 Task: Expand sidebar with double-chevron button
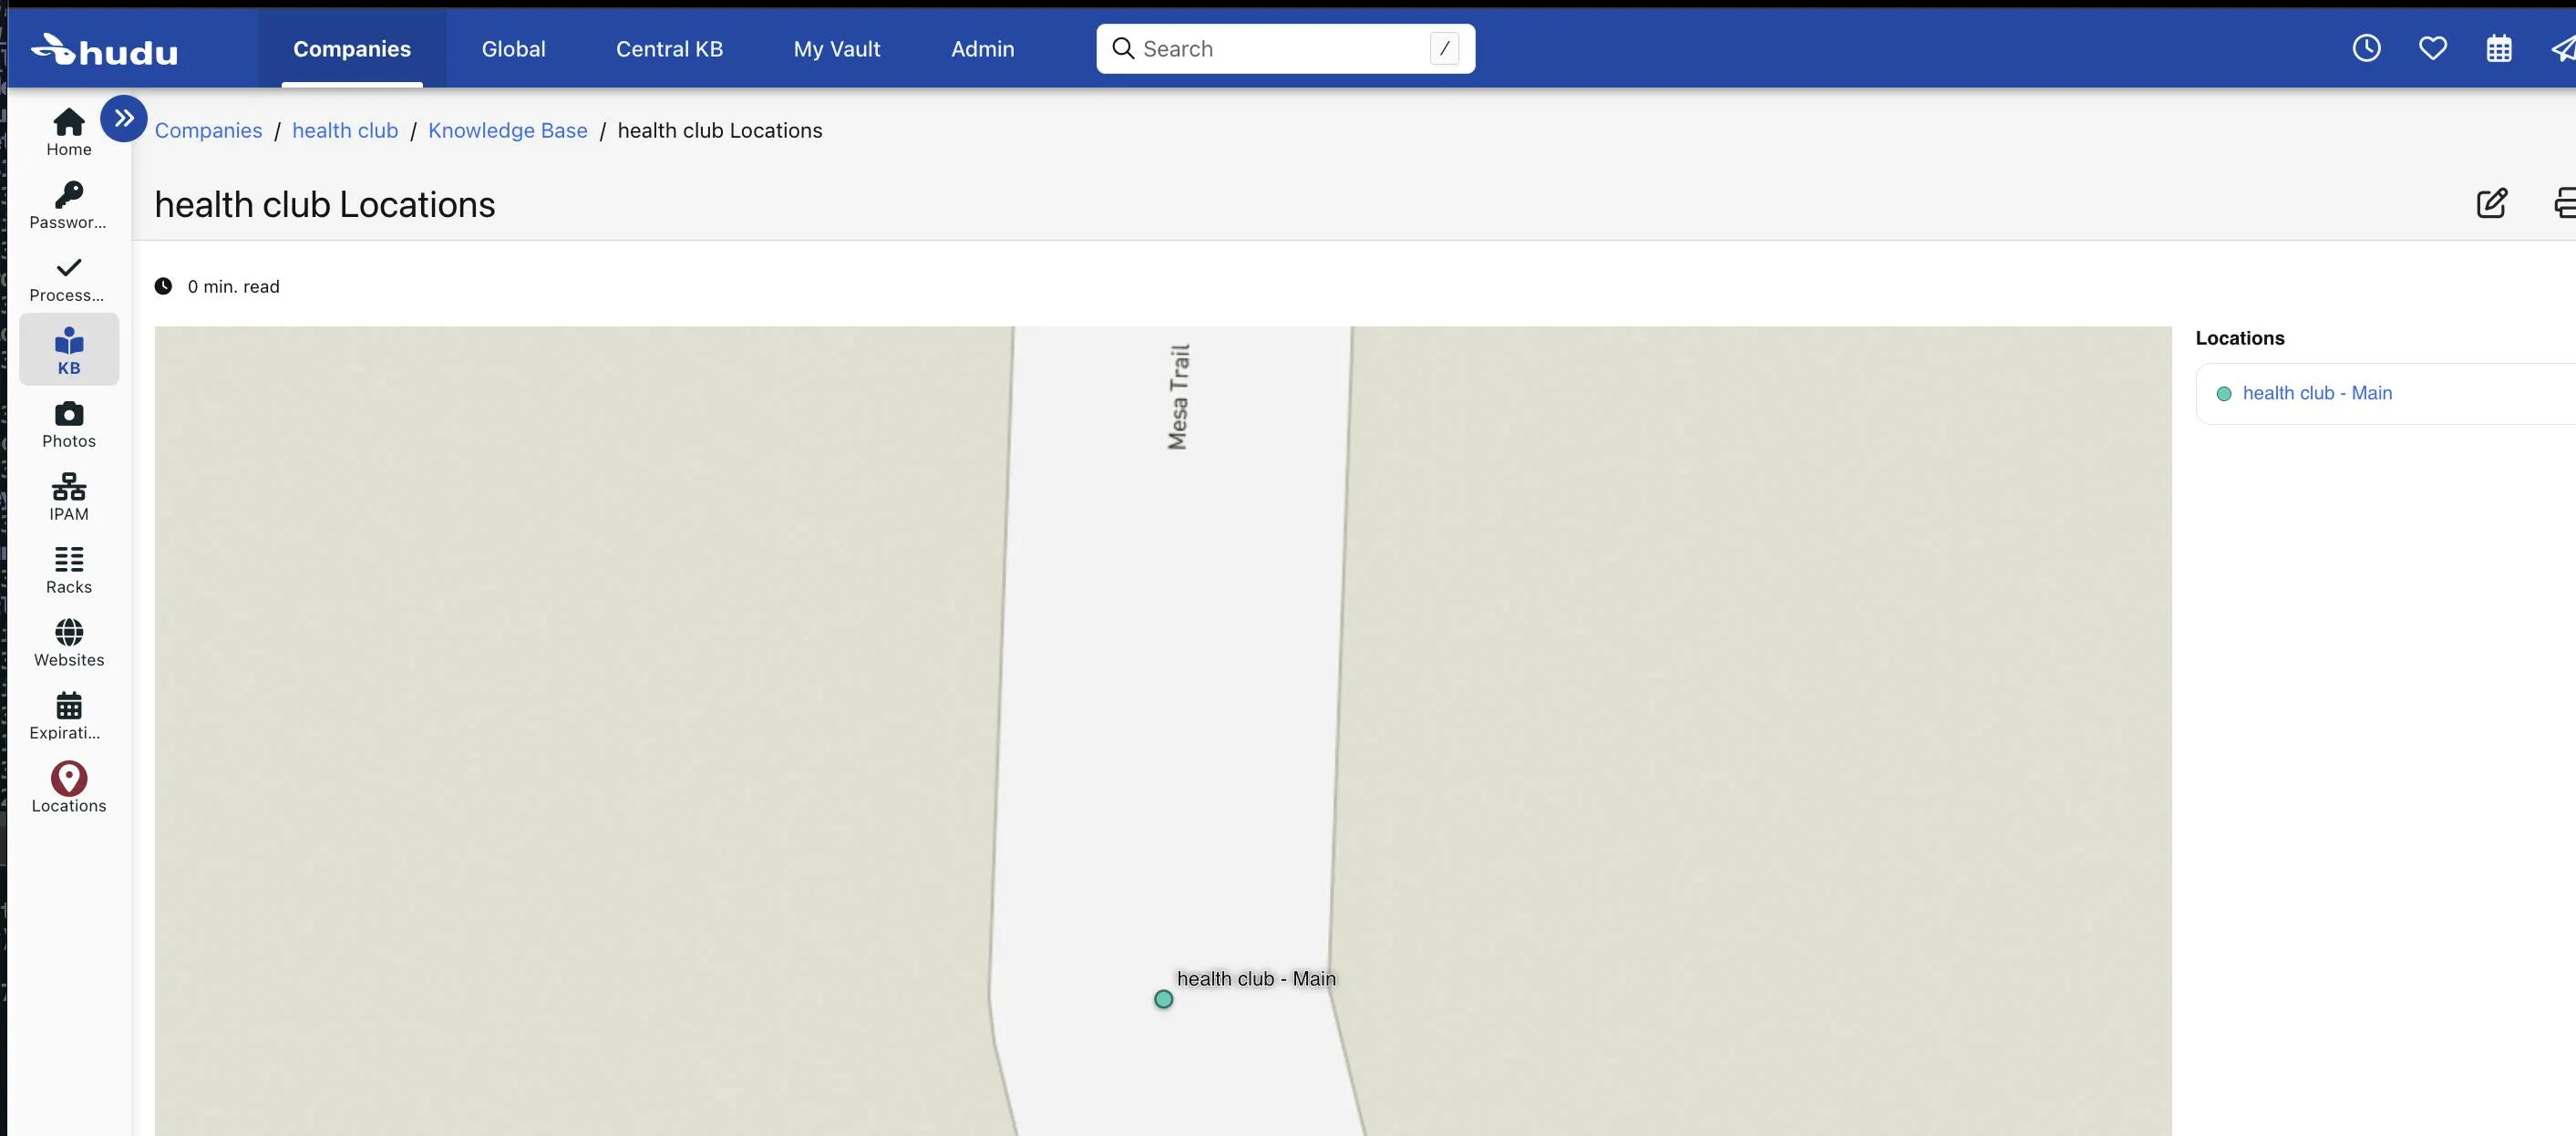coord(123,118)
